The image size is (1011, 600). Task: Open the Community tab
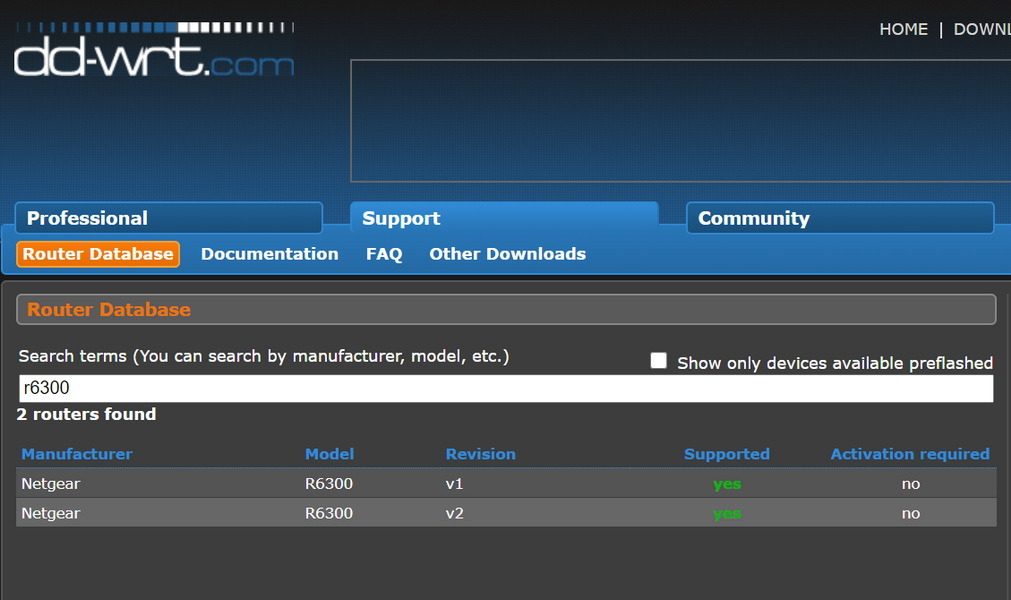(840, 218)
